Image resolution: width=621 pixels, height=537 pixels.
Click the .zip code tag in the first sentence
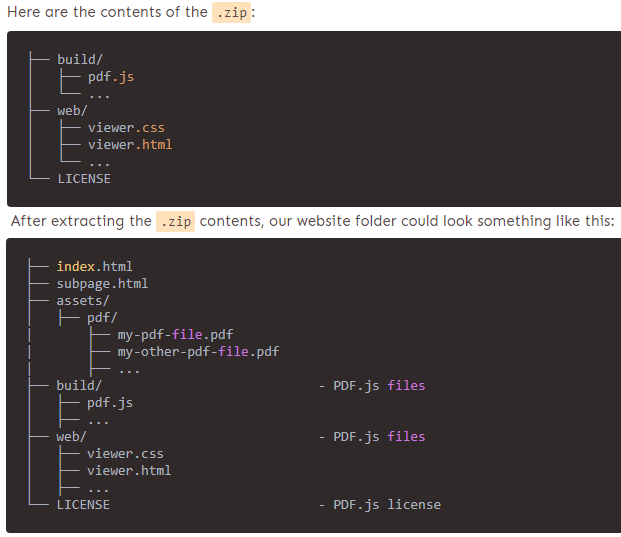coord(231,12)
